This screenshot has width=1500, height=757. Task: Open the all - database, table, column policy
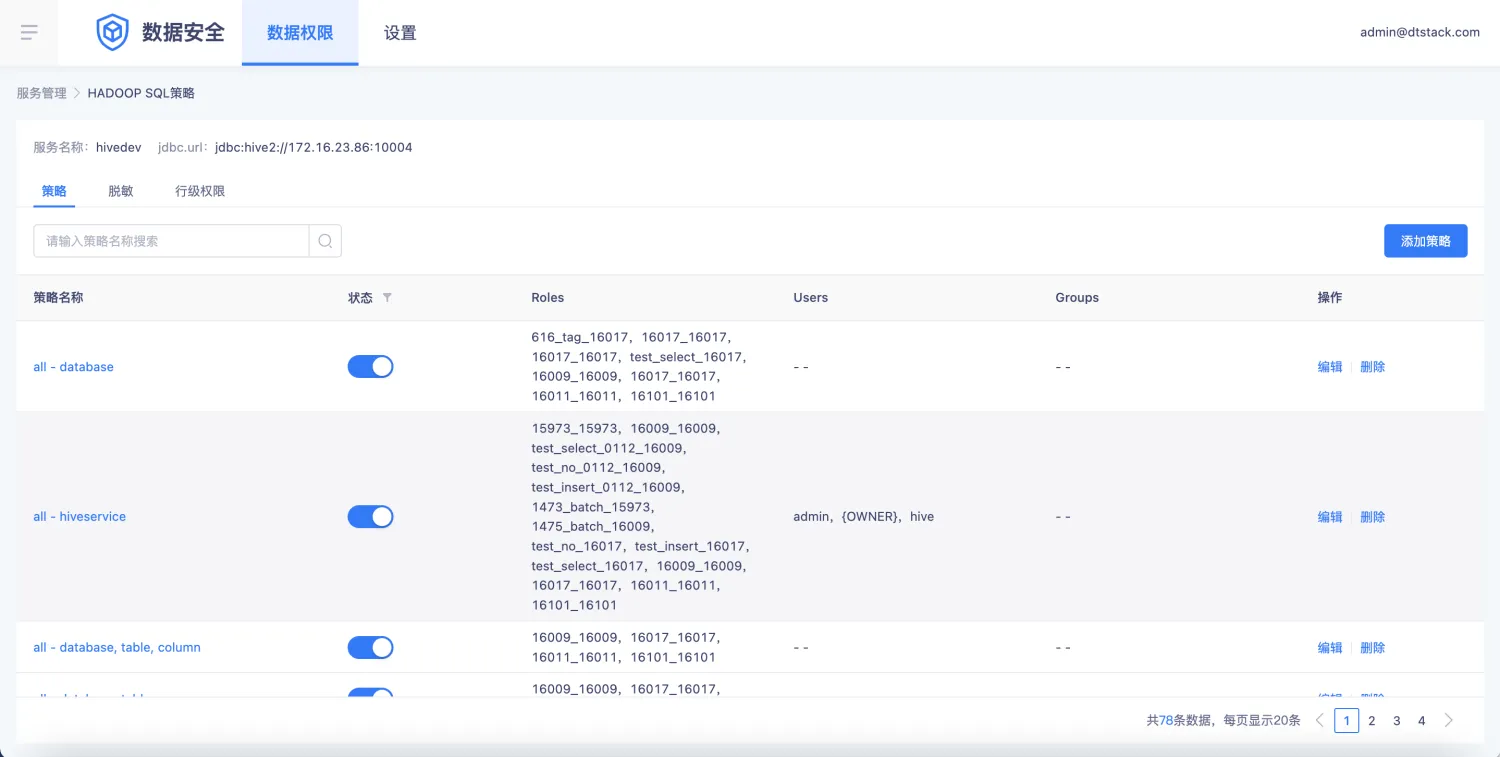click(x=117, y=648)
